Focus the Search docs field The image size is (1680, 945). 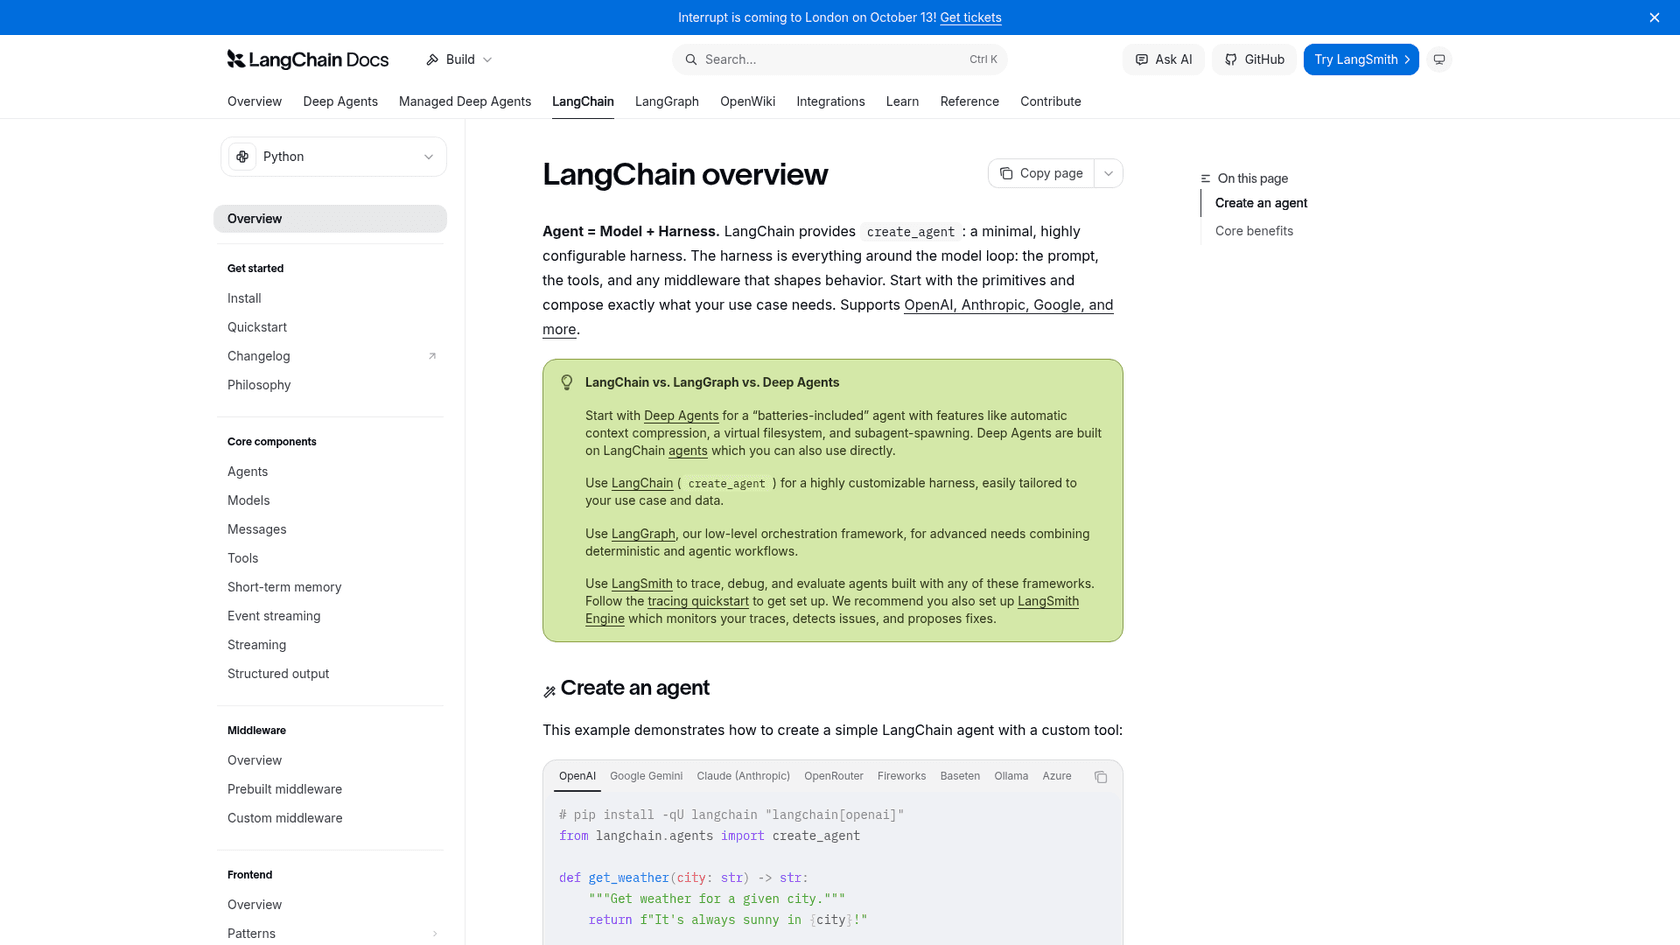coord(840,60)
